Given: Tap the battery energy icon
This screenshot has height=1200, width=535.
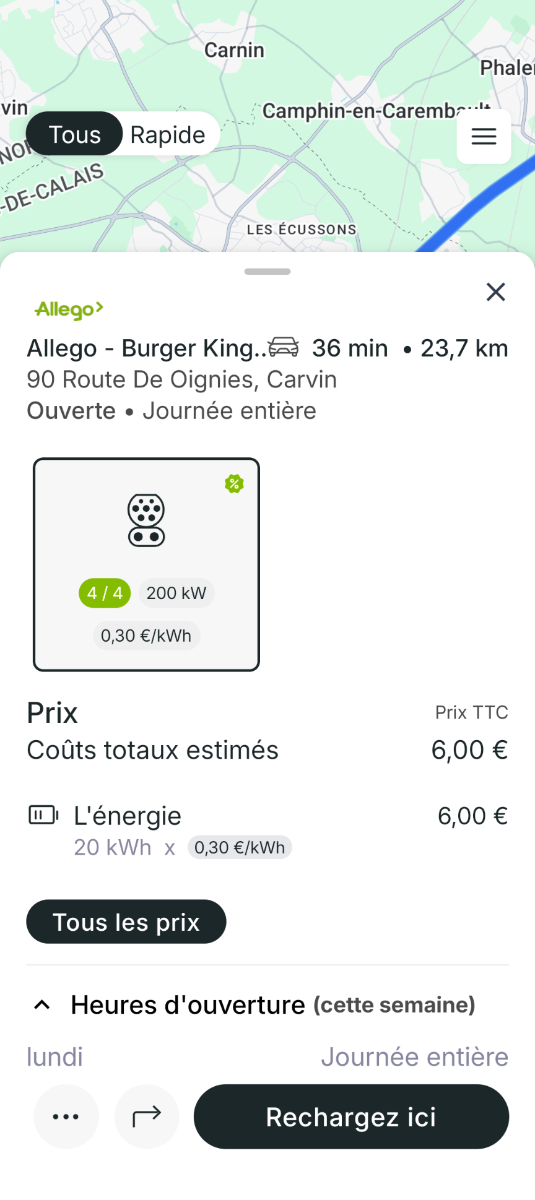Looking at the screenshot, I should pos(43,815).
